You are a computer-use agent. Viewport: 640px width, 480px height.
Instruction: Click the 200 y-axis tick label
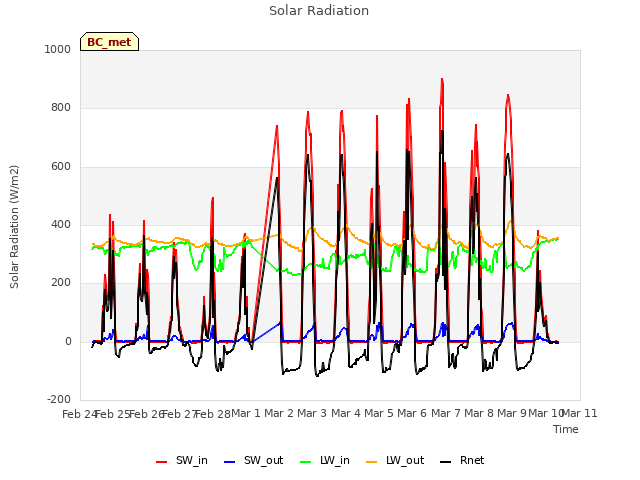(61, 282)
